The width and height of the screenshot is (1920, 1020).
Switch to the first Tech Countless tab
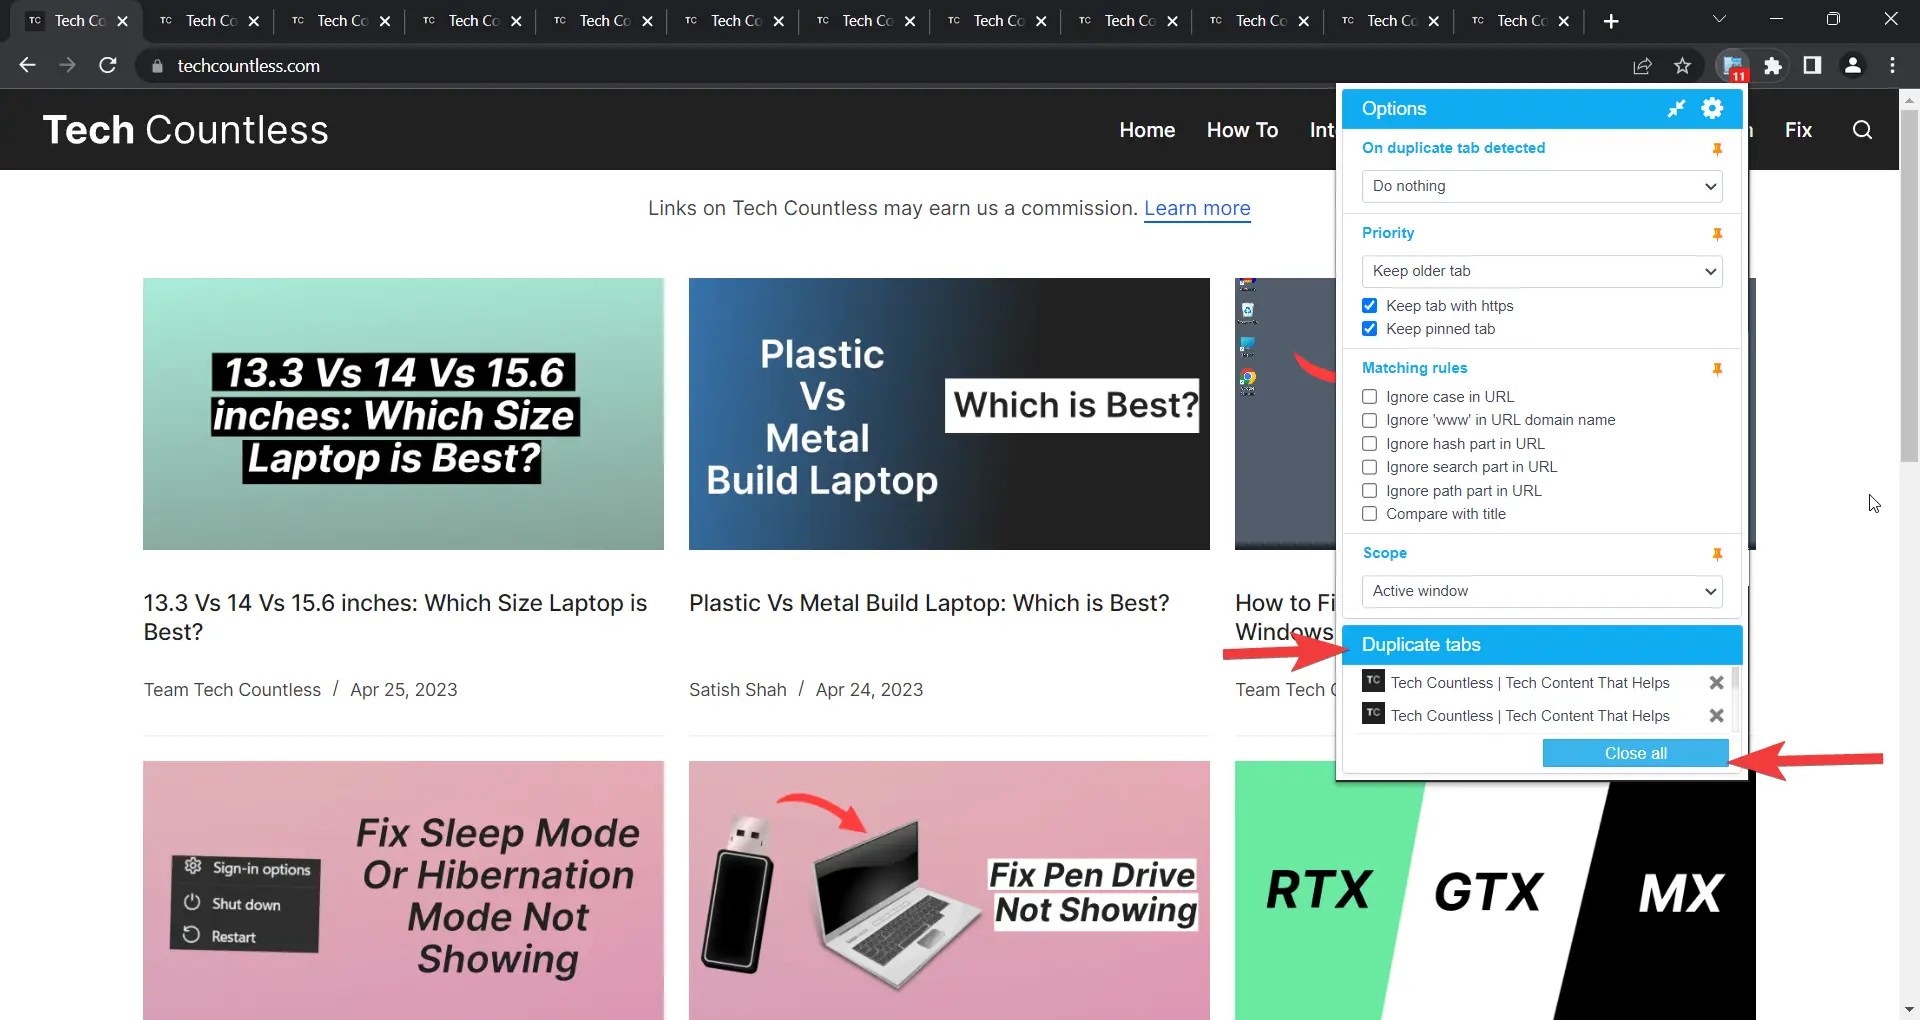pos(70,20)
